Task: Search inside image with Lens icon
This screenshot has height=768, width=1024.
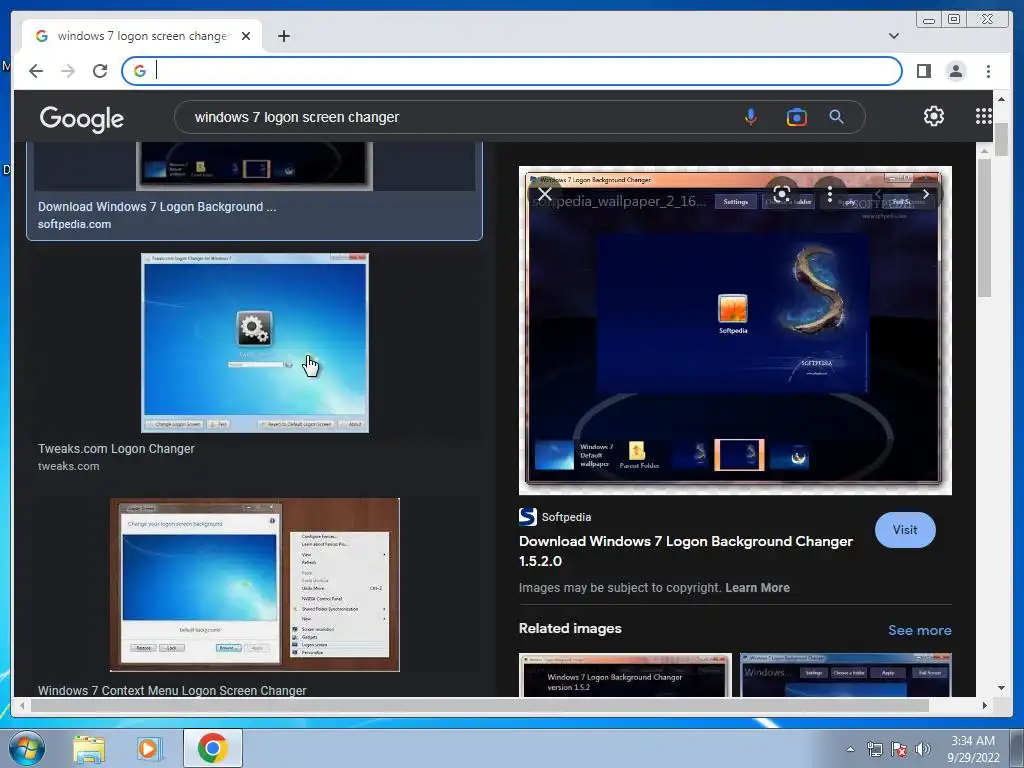Action: [782, 194]
